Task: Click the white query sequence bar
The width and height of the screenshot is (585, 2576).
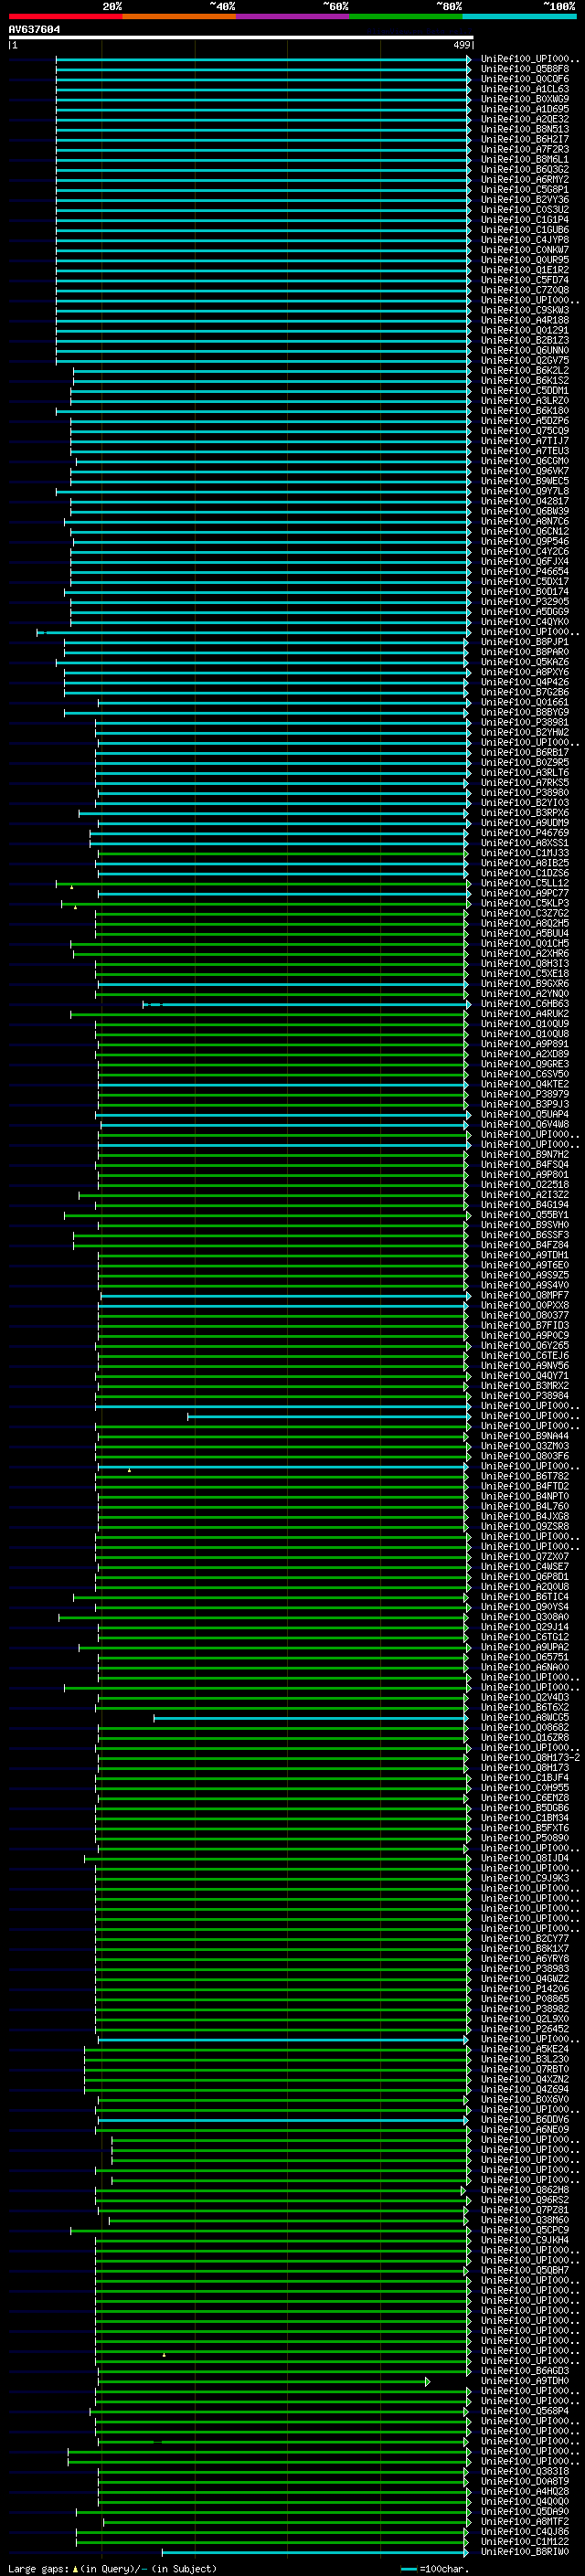Action: (x=241, y=37)
